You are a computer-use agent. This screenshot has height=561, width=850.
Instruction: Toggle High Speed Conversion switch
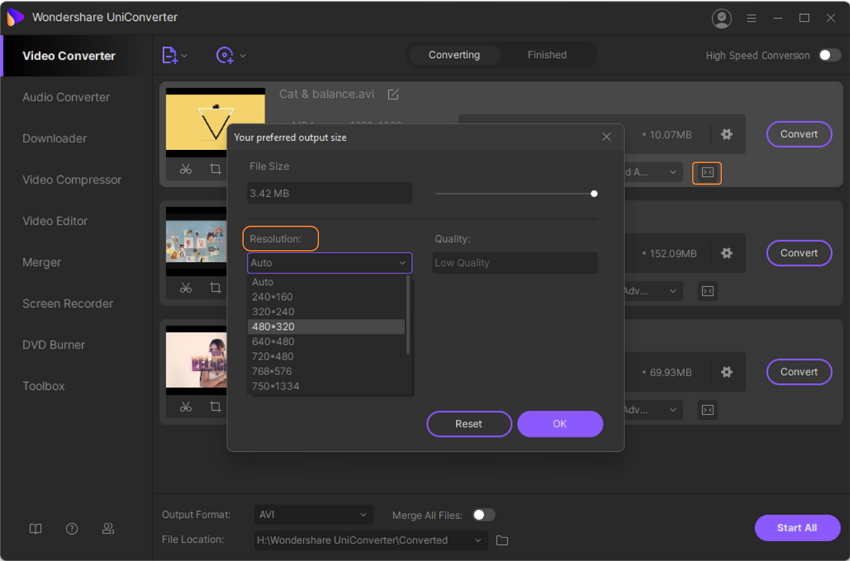point(829,55)
